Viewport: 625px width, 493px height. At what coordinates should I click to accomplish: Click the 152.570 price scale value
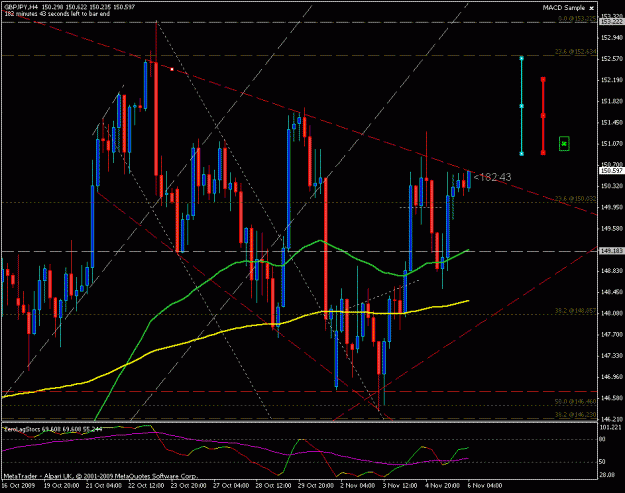point(611,59)
